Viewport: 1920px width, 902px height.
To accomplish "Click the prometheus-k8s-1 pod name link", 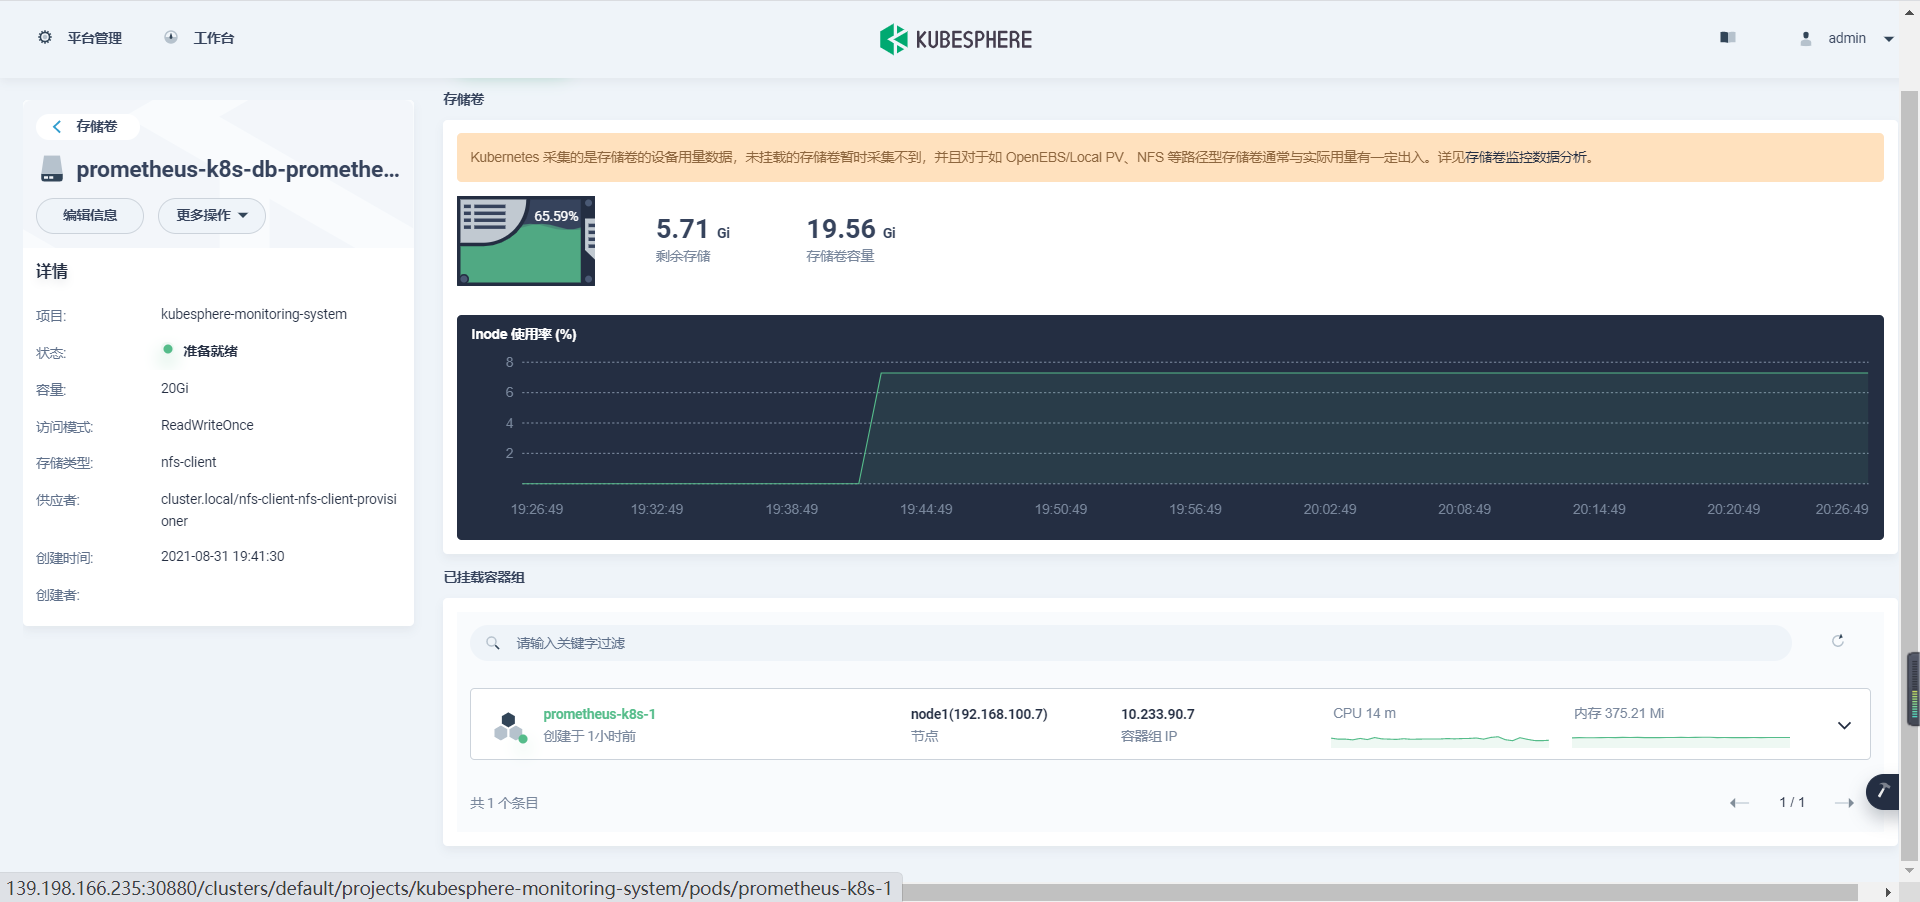I will (599, 714).
